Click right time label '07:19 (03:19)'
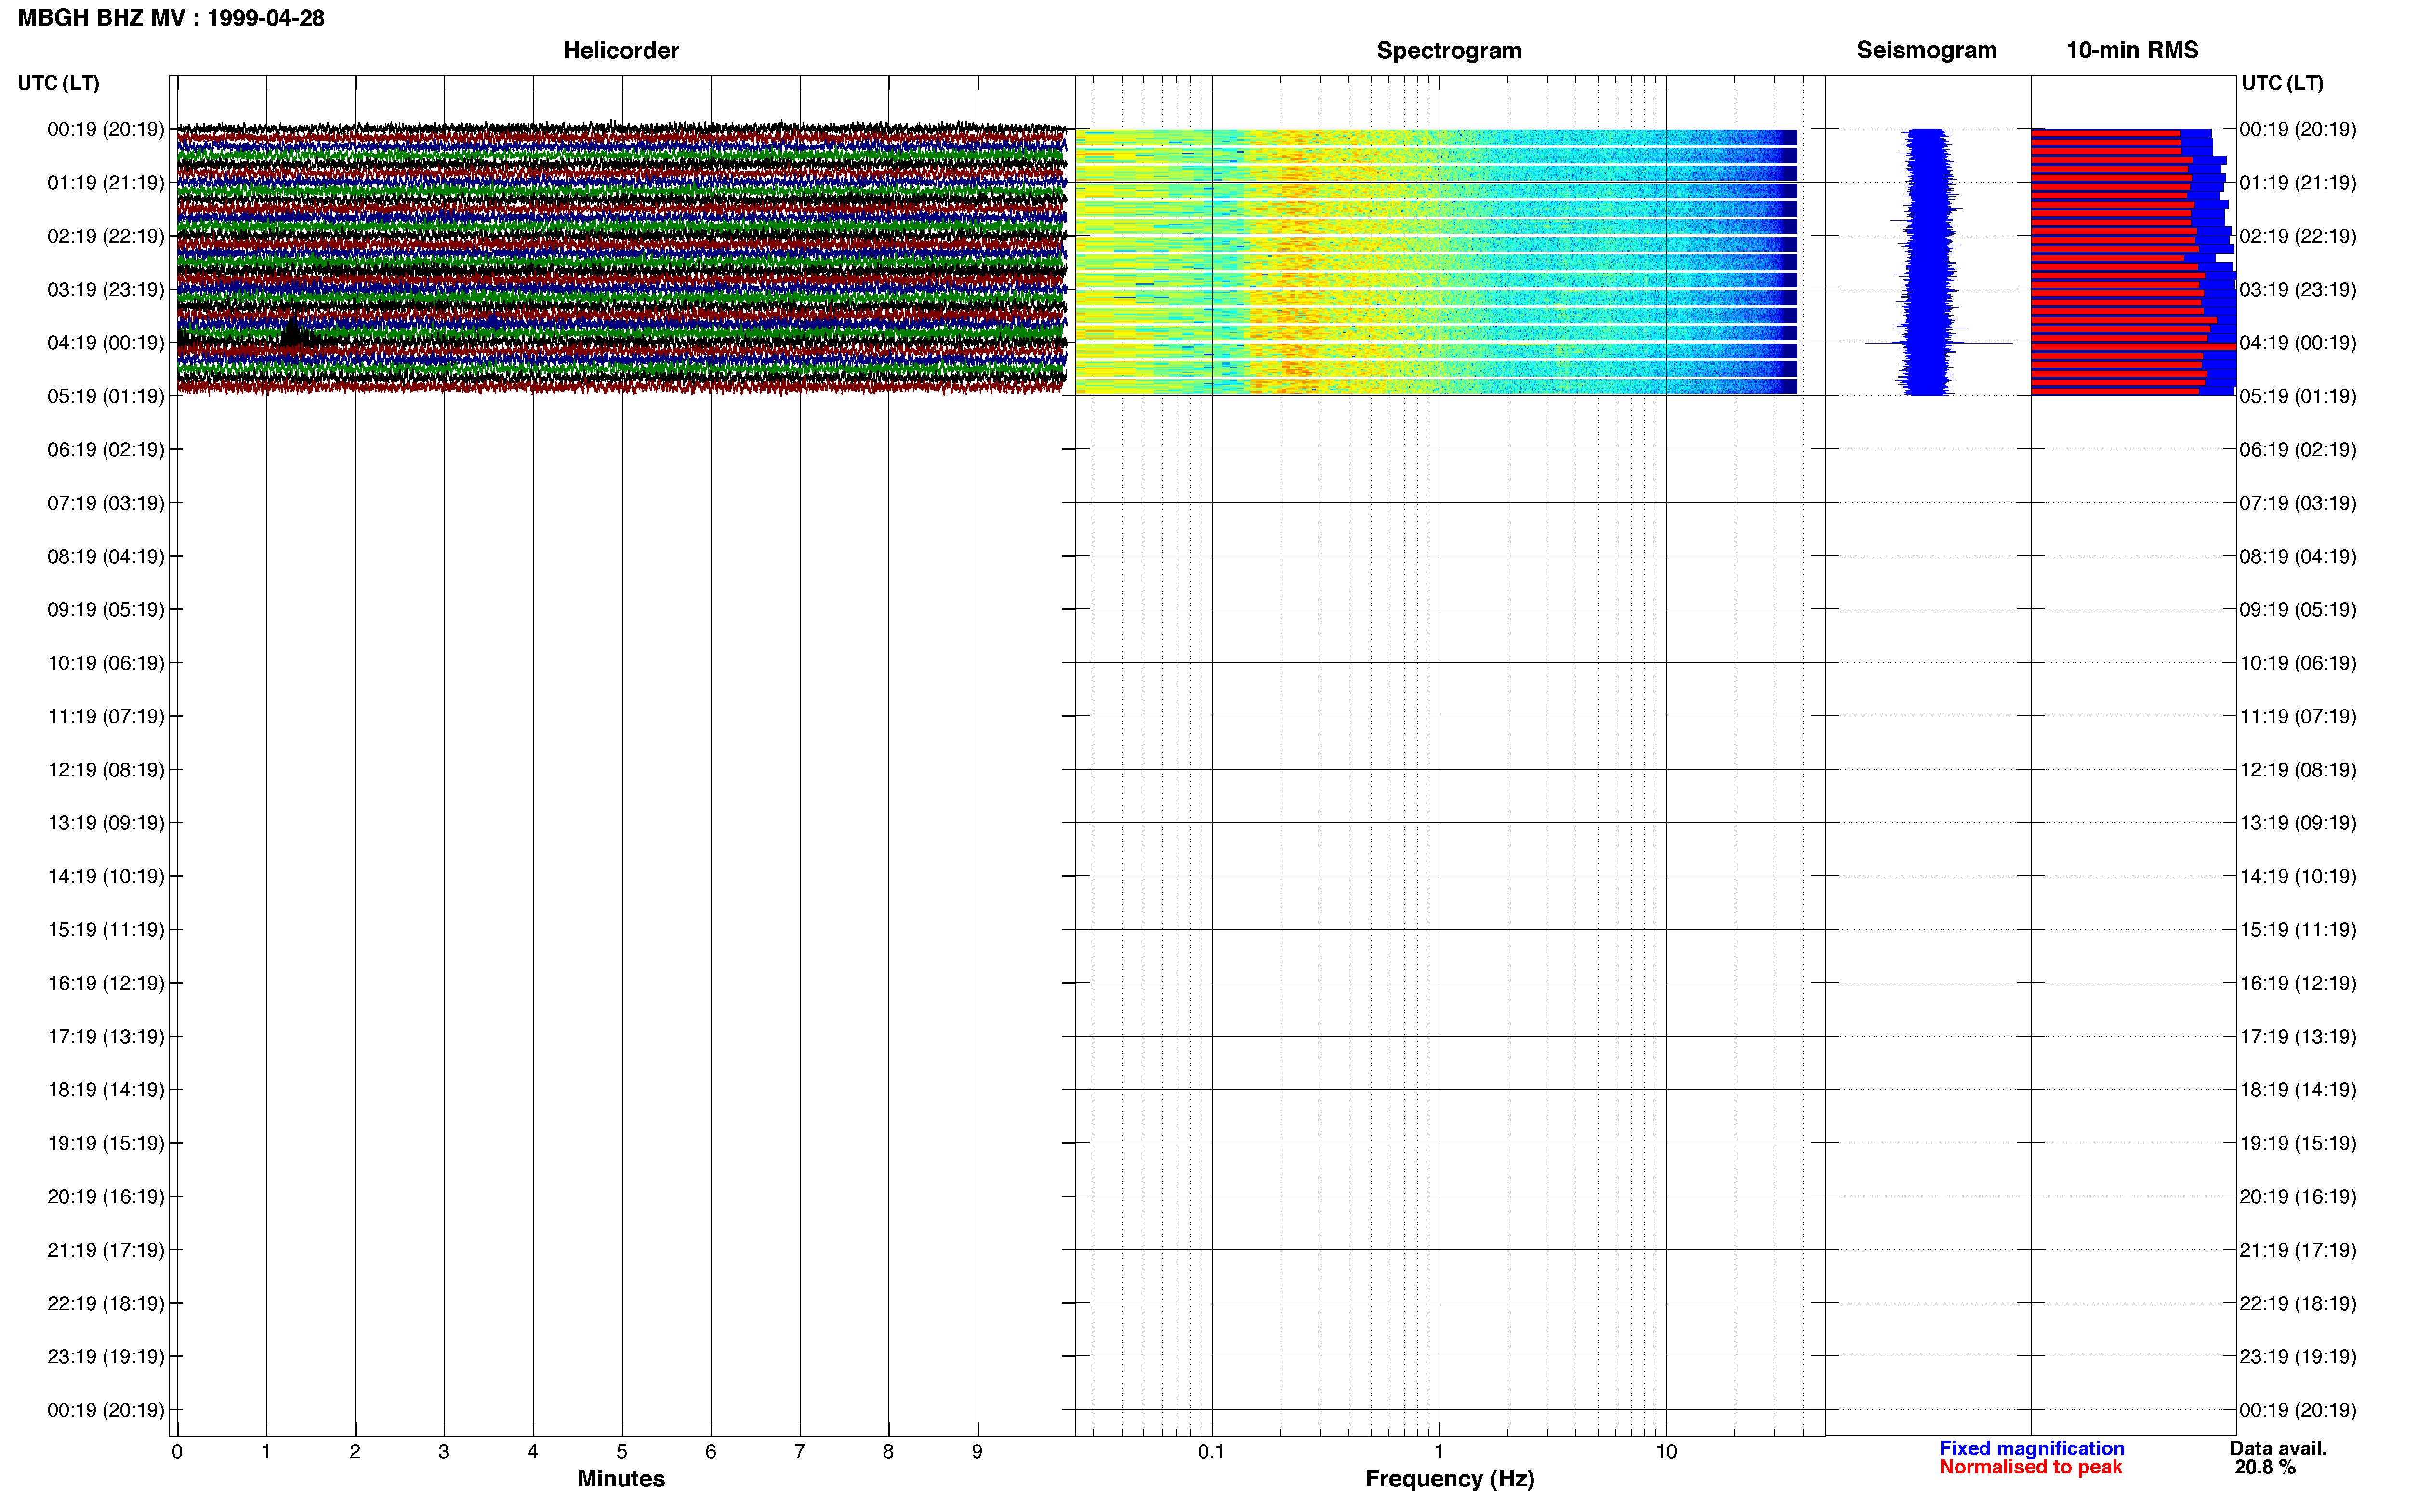Viewport: 2418px width, 1512px height. click(2298, 503)
